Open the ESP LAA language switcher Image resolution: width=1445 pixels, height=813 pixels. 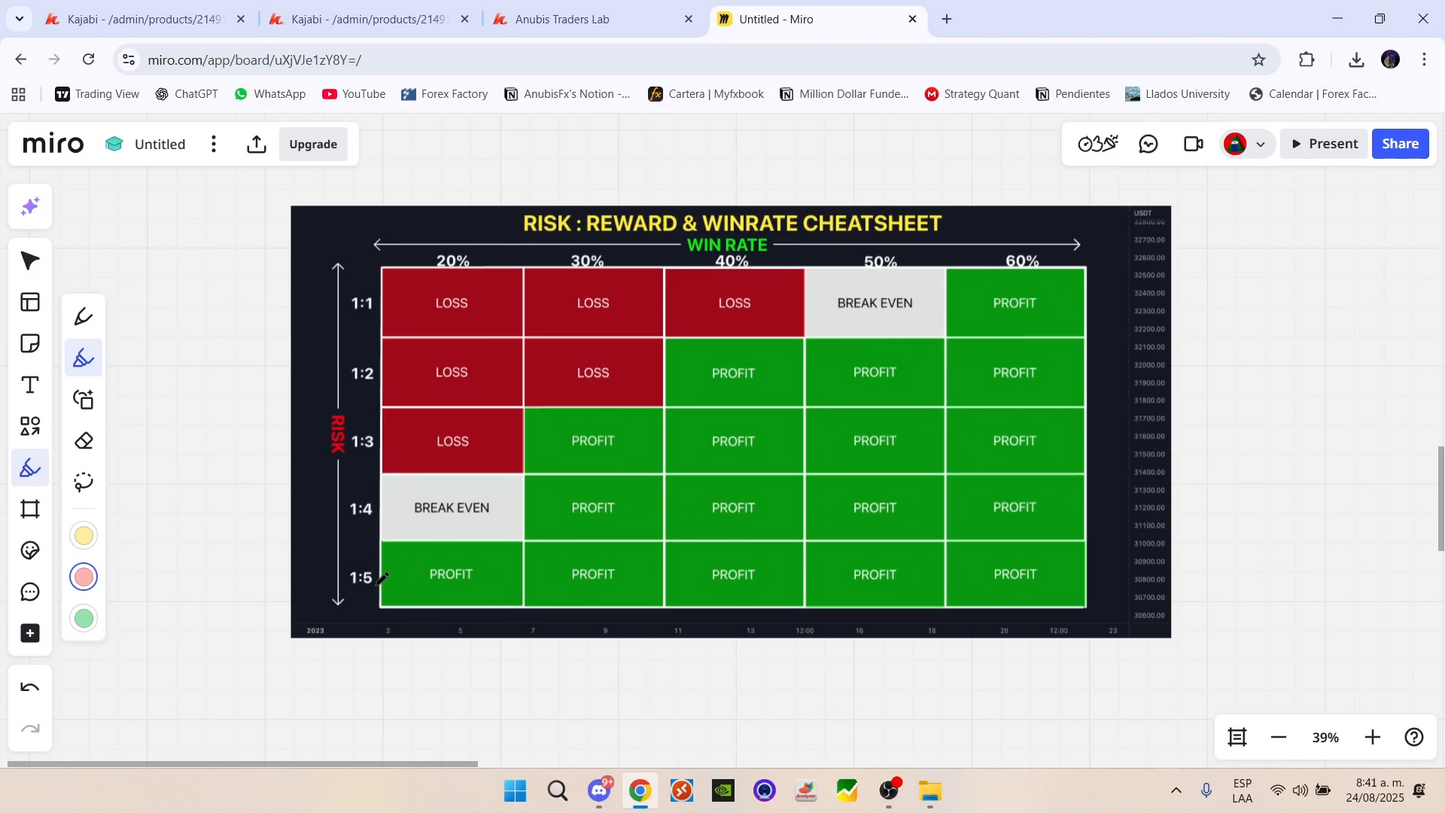coord(1242,791)
